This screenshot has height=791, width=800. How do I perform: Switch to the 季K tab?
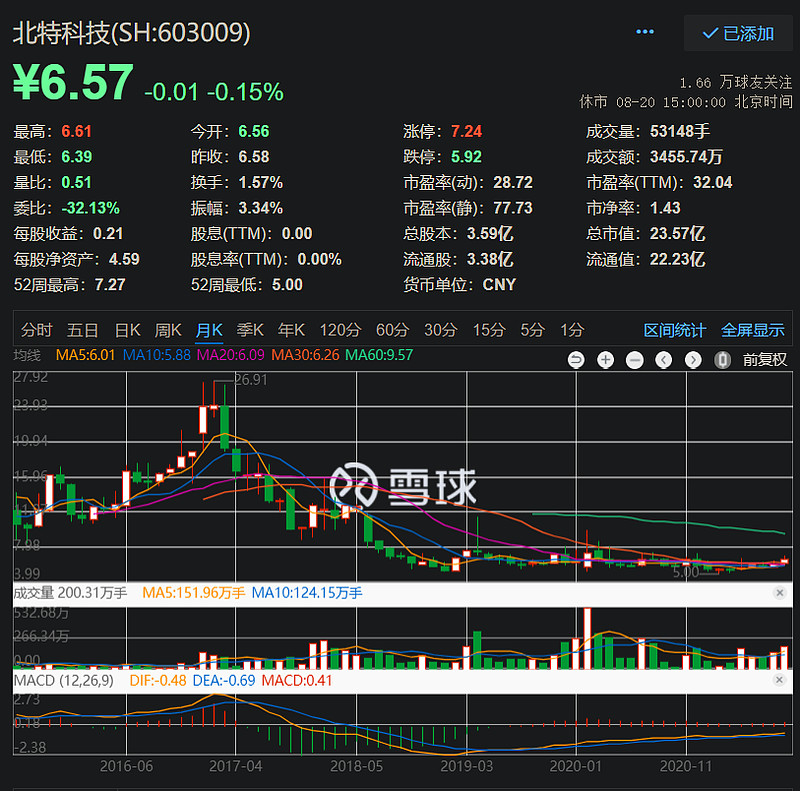(x=250, y=330)
